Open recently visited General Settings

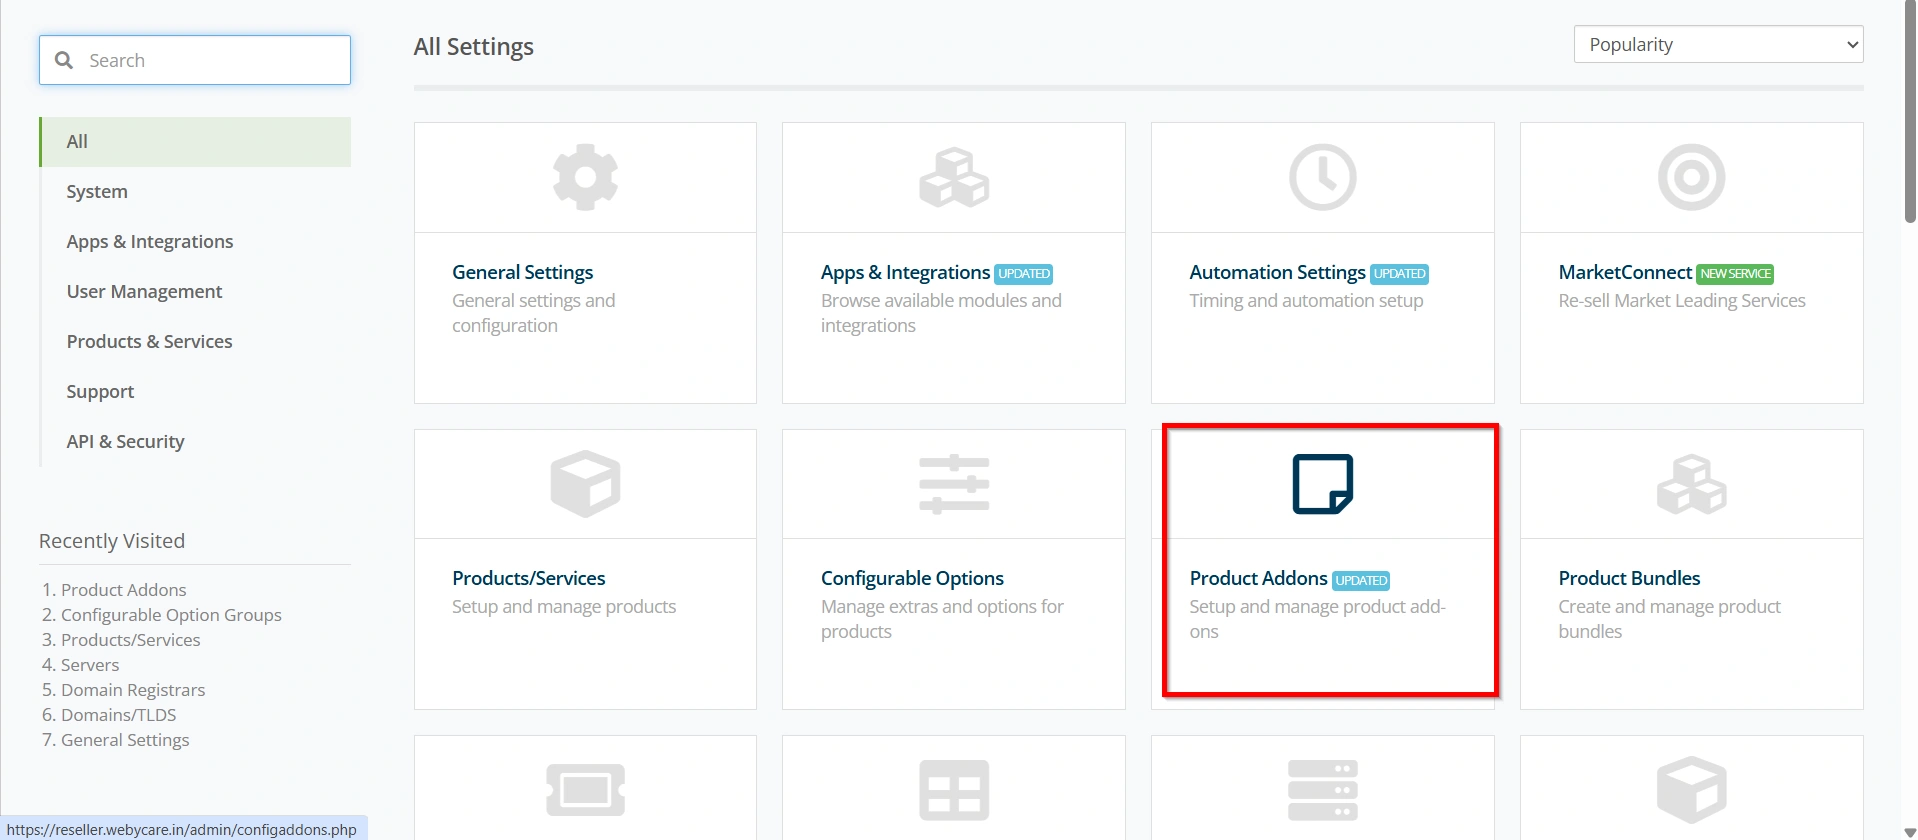coord(125,740)
